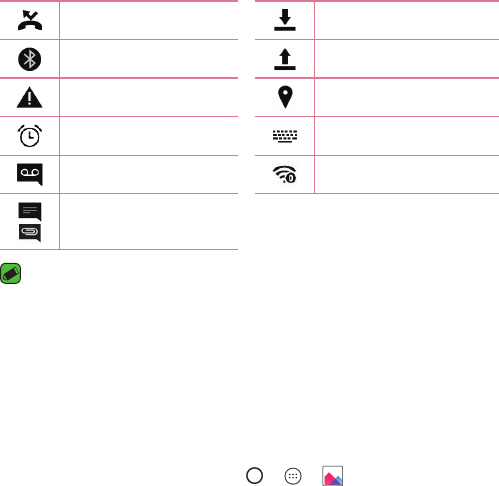Click the empty cell beside alarm icon
The image size is (499, 486).
[x=149, y=136]
